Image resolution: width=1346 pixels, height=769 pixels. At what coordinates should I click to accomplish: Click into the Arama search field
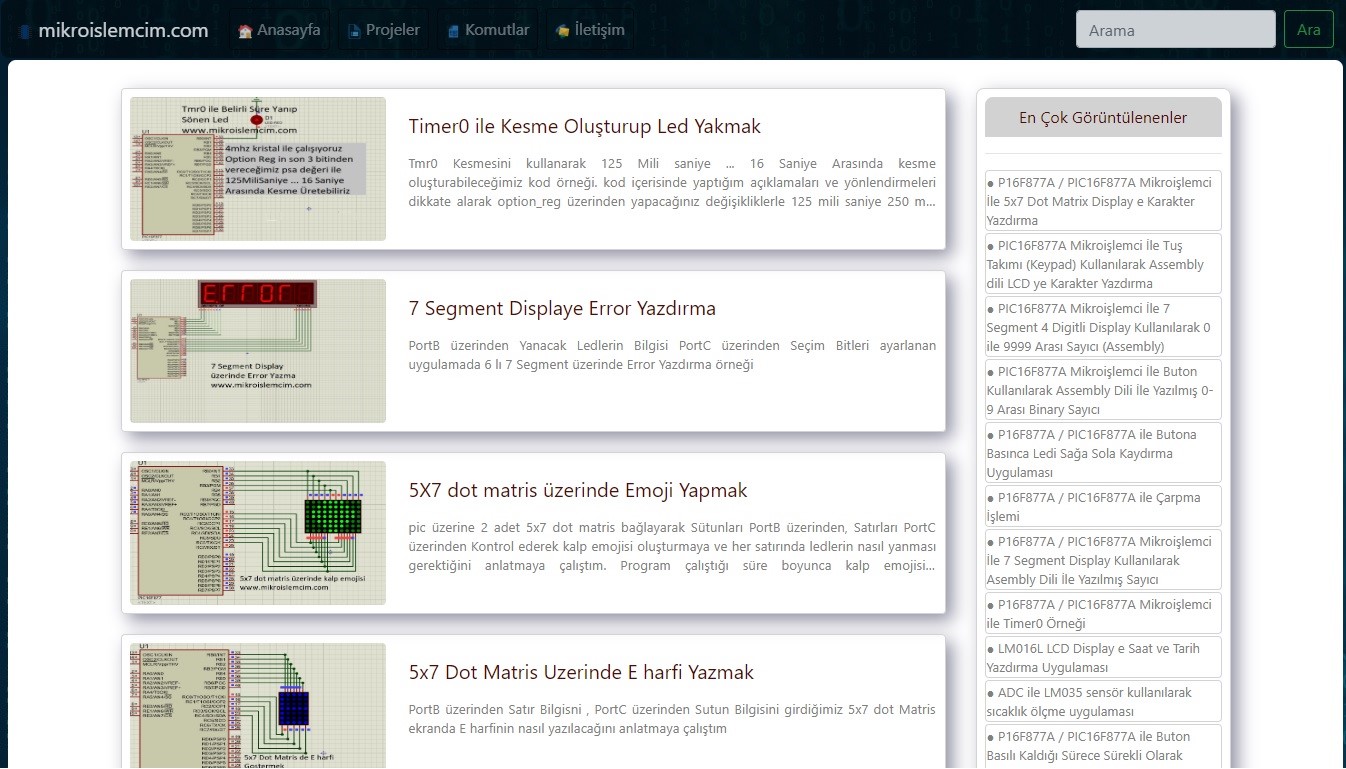[1175, 30]
